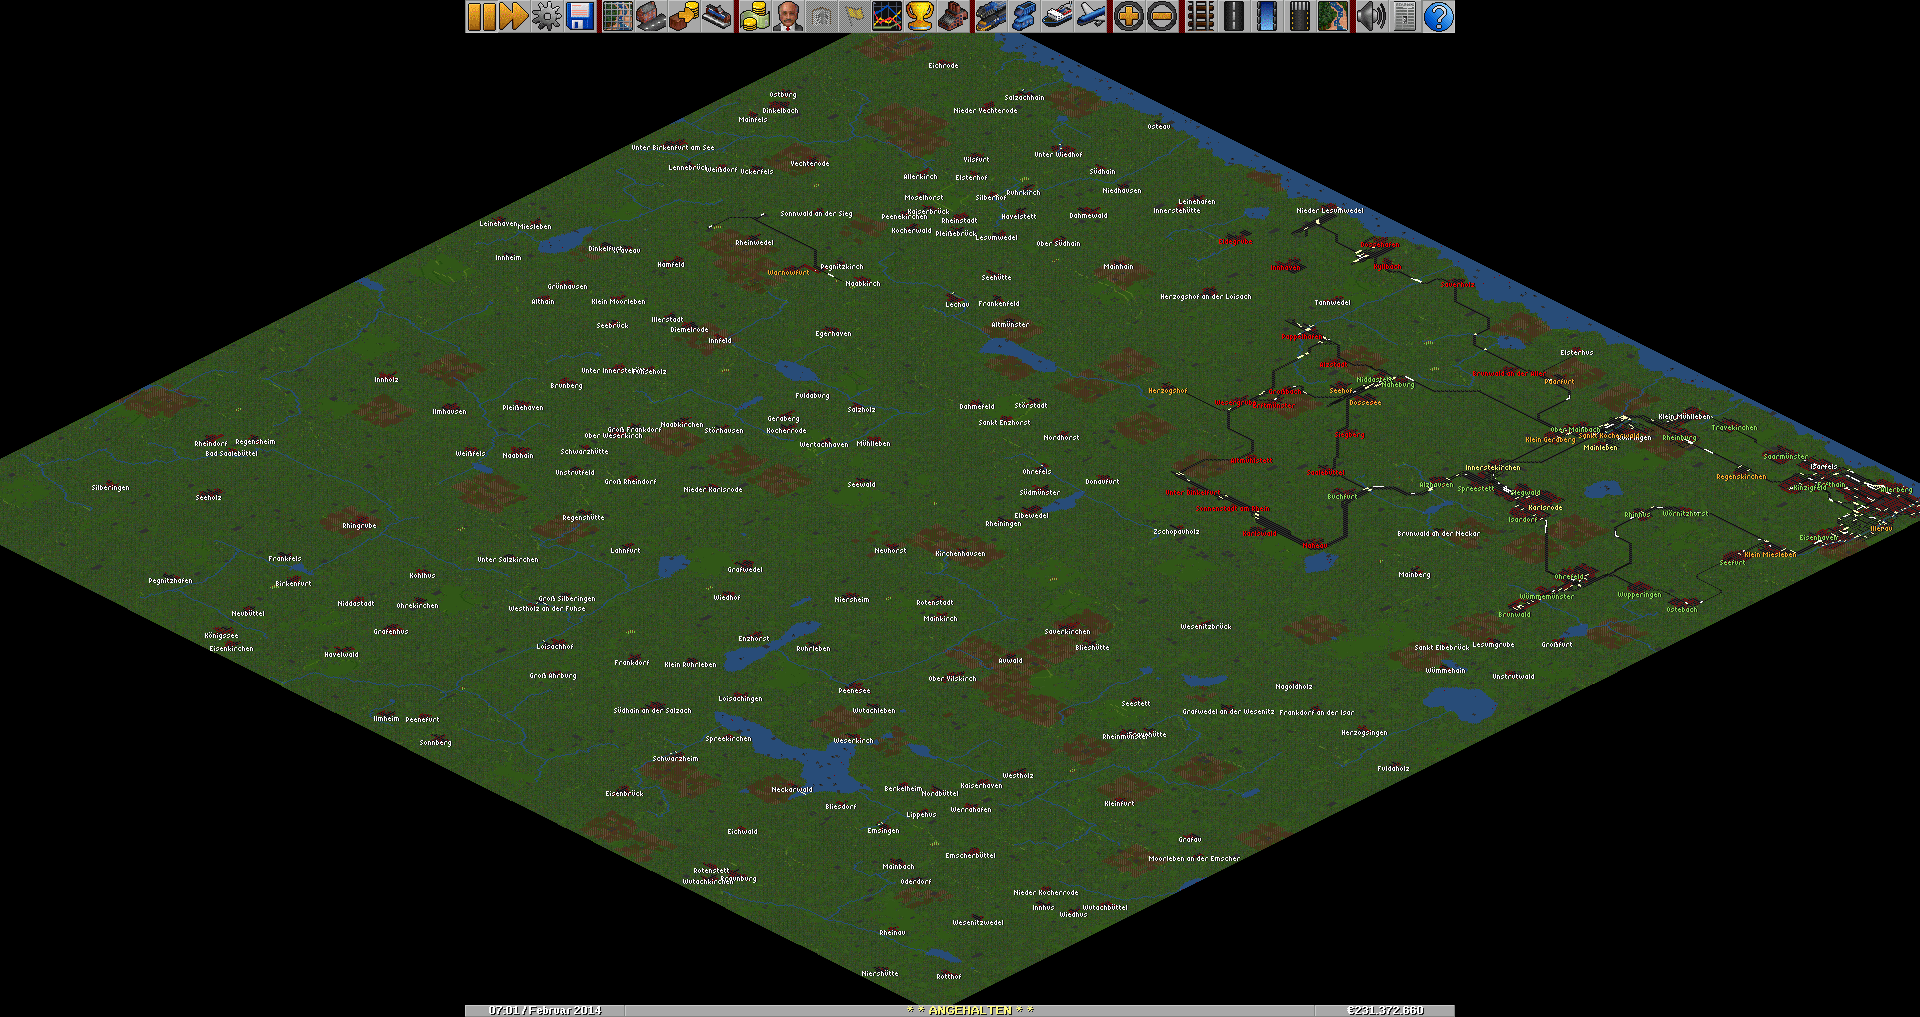Select the town label Fuldaholz
This screenshot has width=1920, height=1017.
coord(1393,769)
